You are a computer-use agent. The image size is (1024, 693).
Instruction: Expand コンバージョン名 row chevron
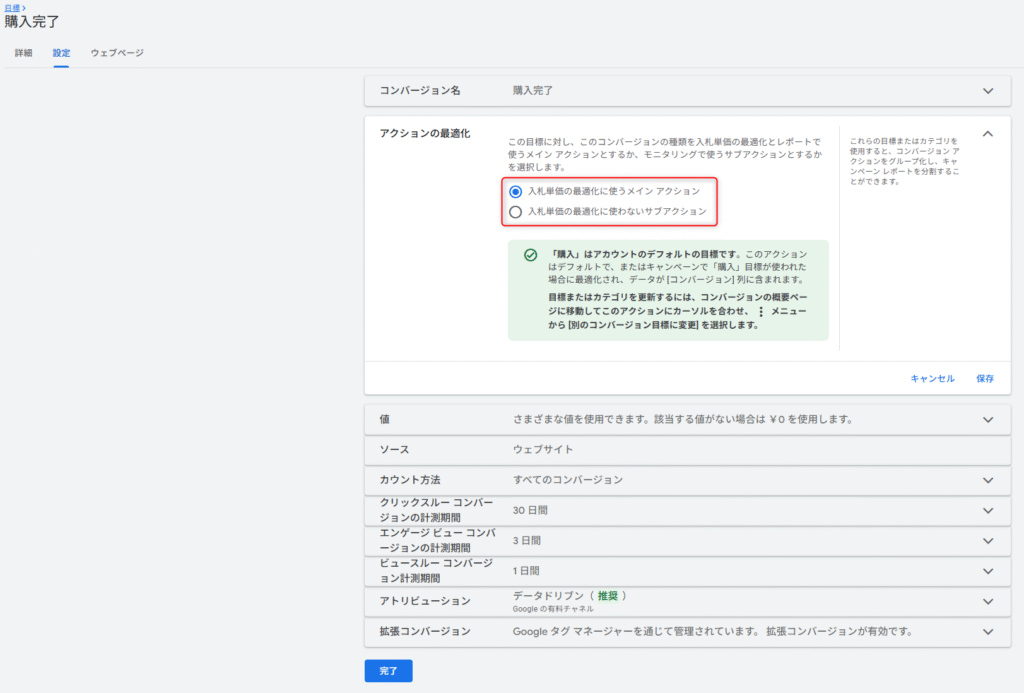pyautogui.click(x=987, y=91)
